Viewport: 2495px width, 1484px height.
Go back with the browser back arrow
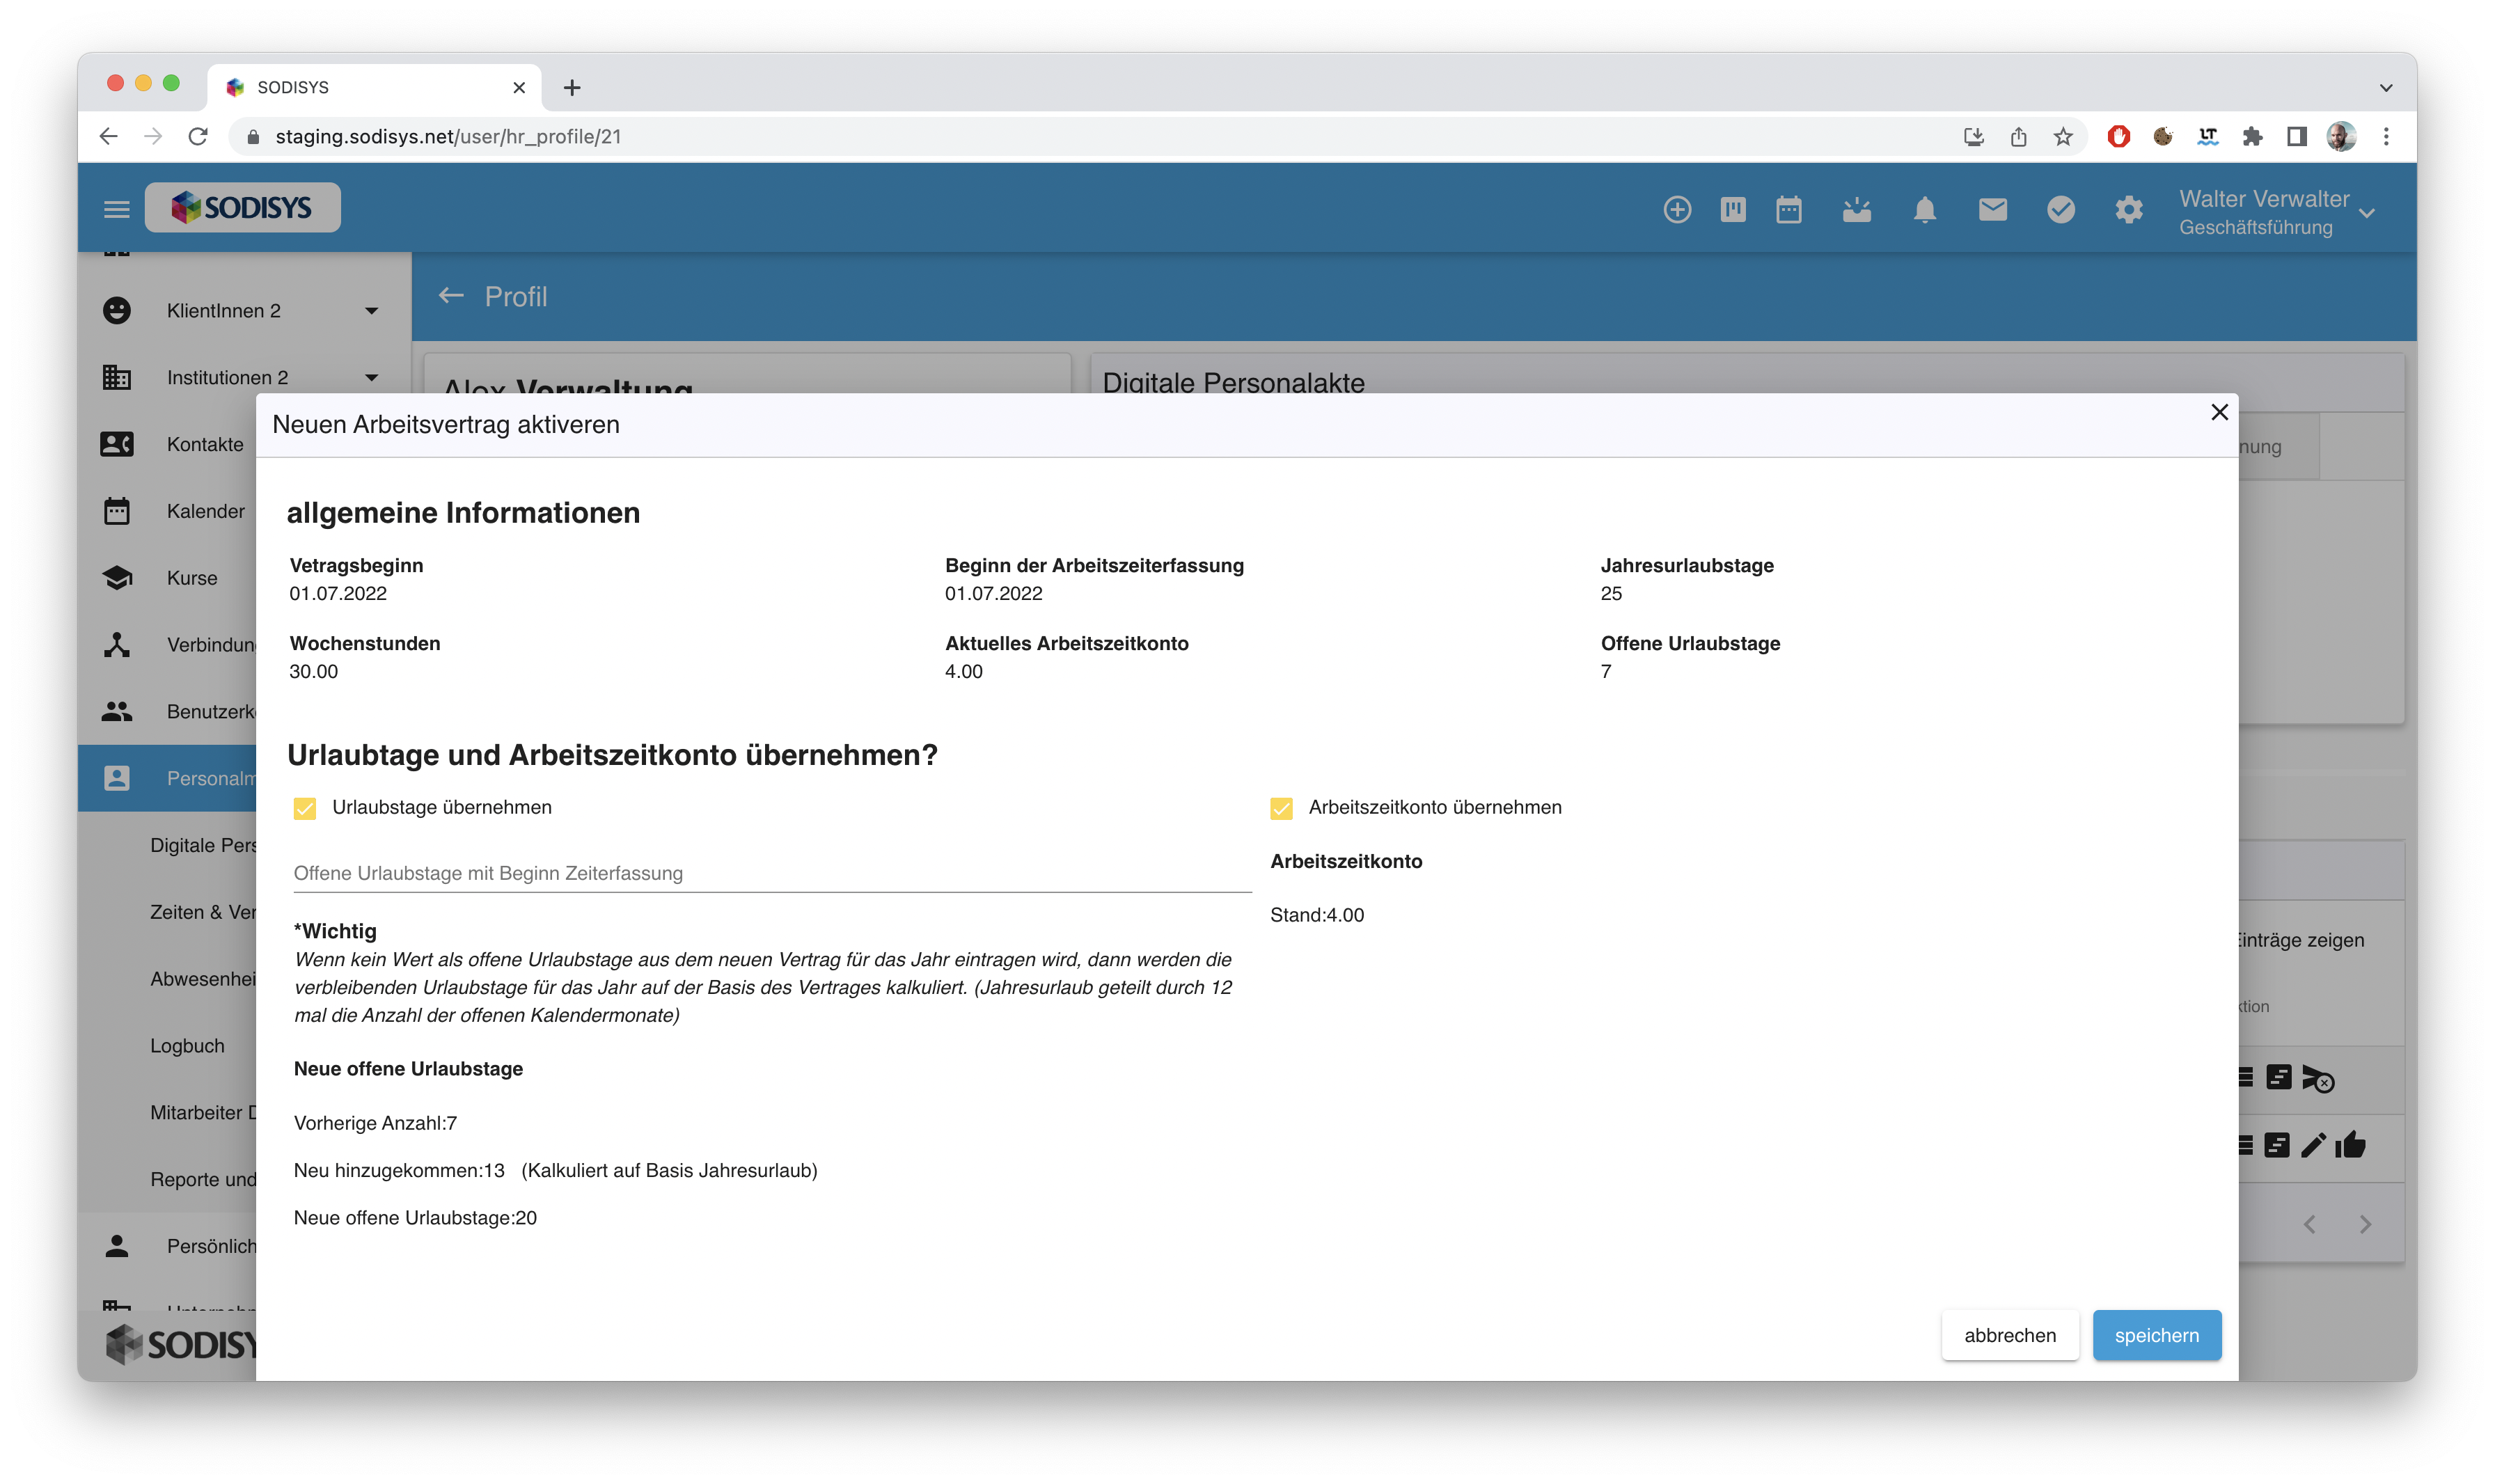click(x=108, y=137)
